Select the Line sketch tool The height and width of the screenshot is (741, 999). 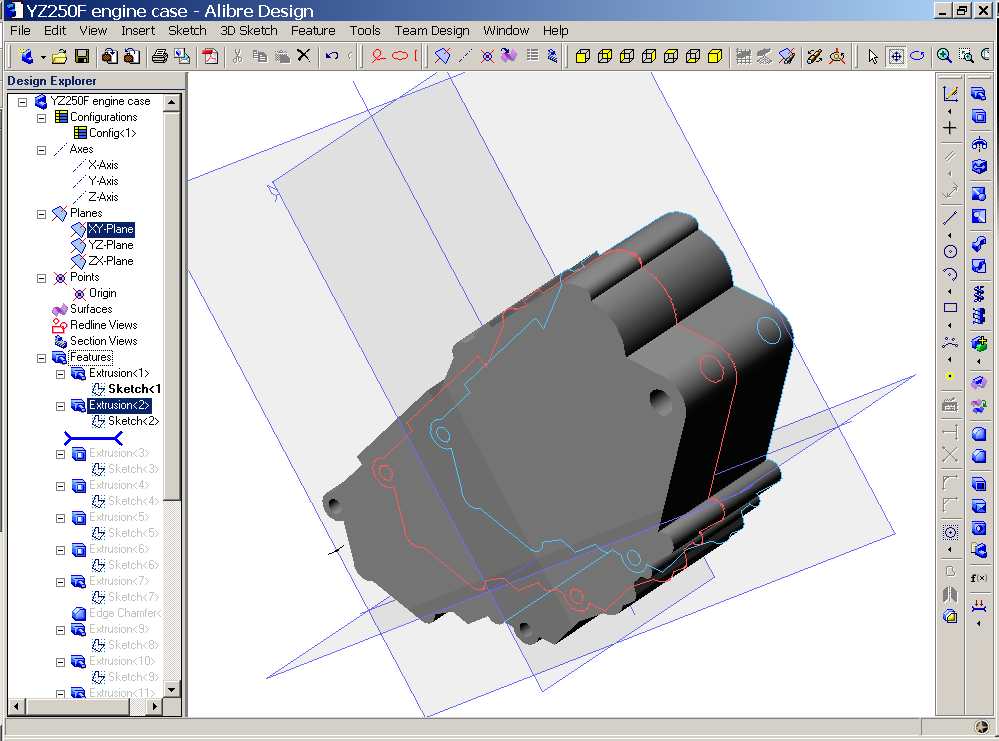click(x=950, y=218)
